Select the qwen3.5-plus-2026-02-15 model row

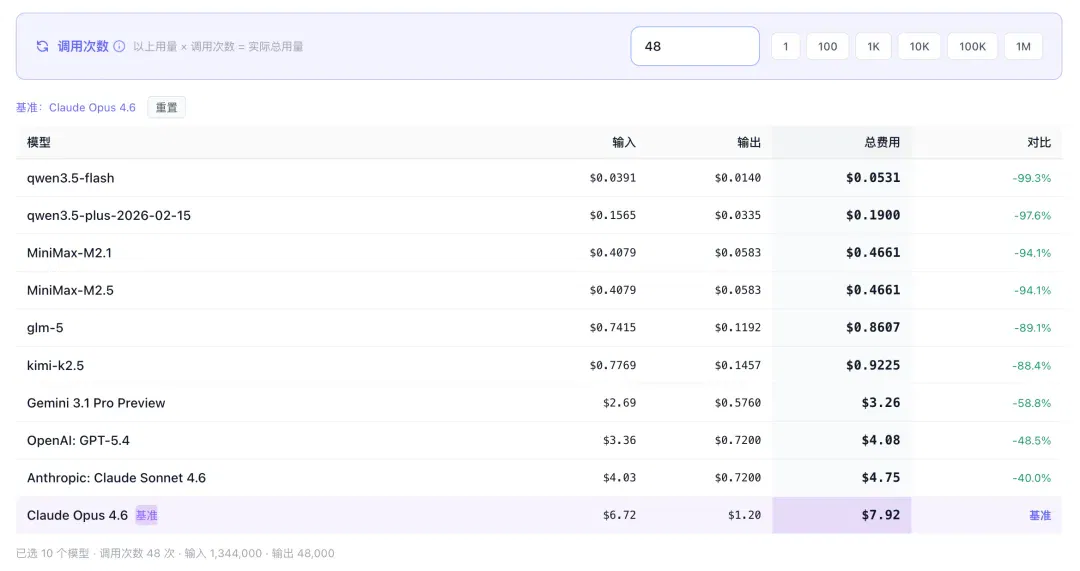(539, 216)
